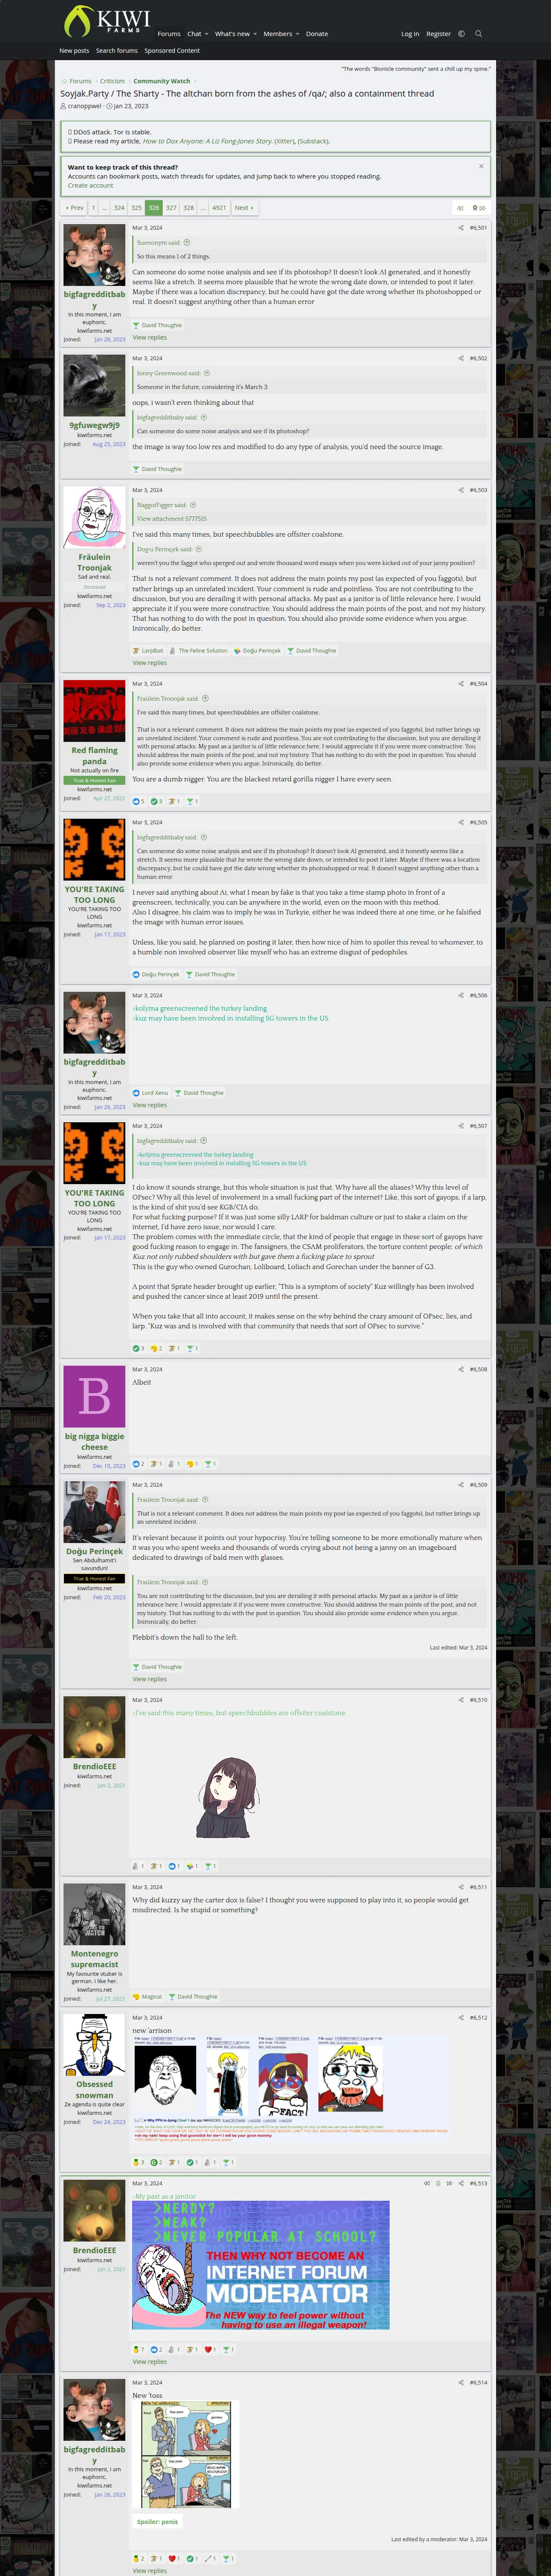551x2576 pixels.
Task: Click the share icon on post #6,505
Action: pyautogui.click(x=461, y=823)
